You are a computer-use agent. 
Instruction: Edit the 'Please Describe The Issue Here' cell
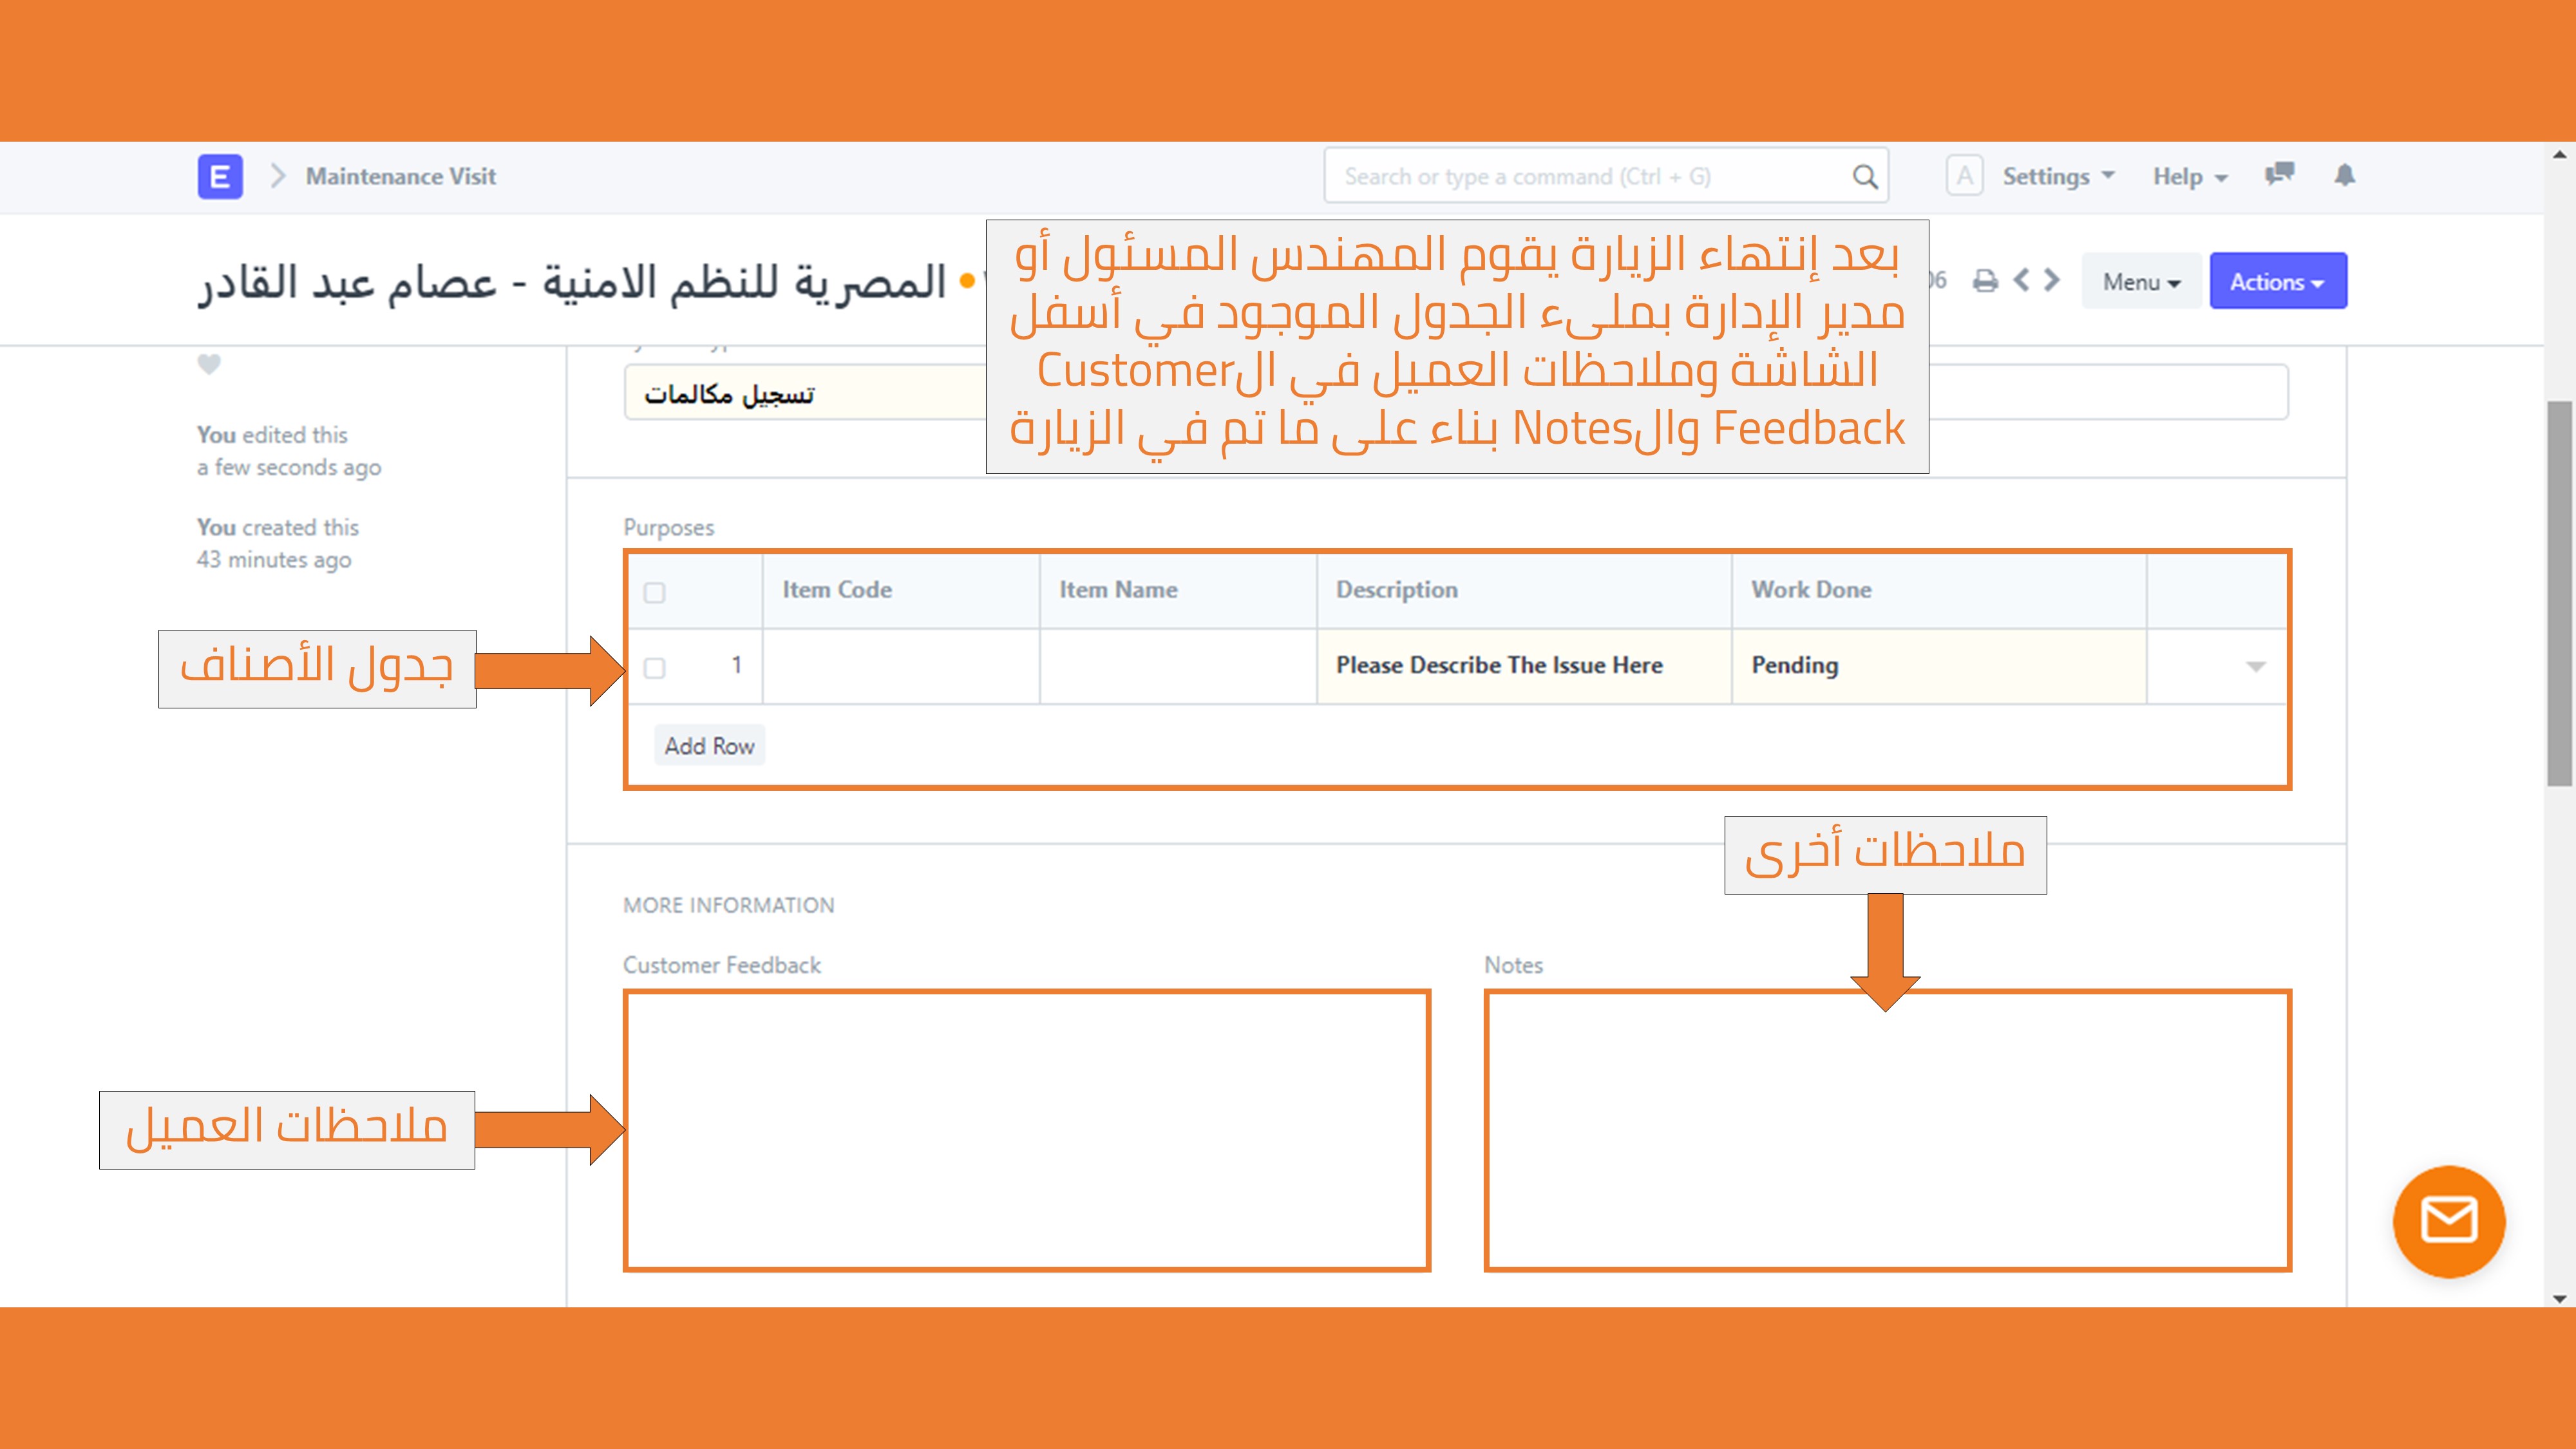click(x=1523, y=666)
